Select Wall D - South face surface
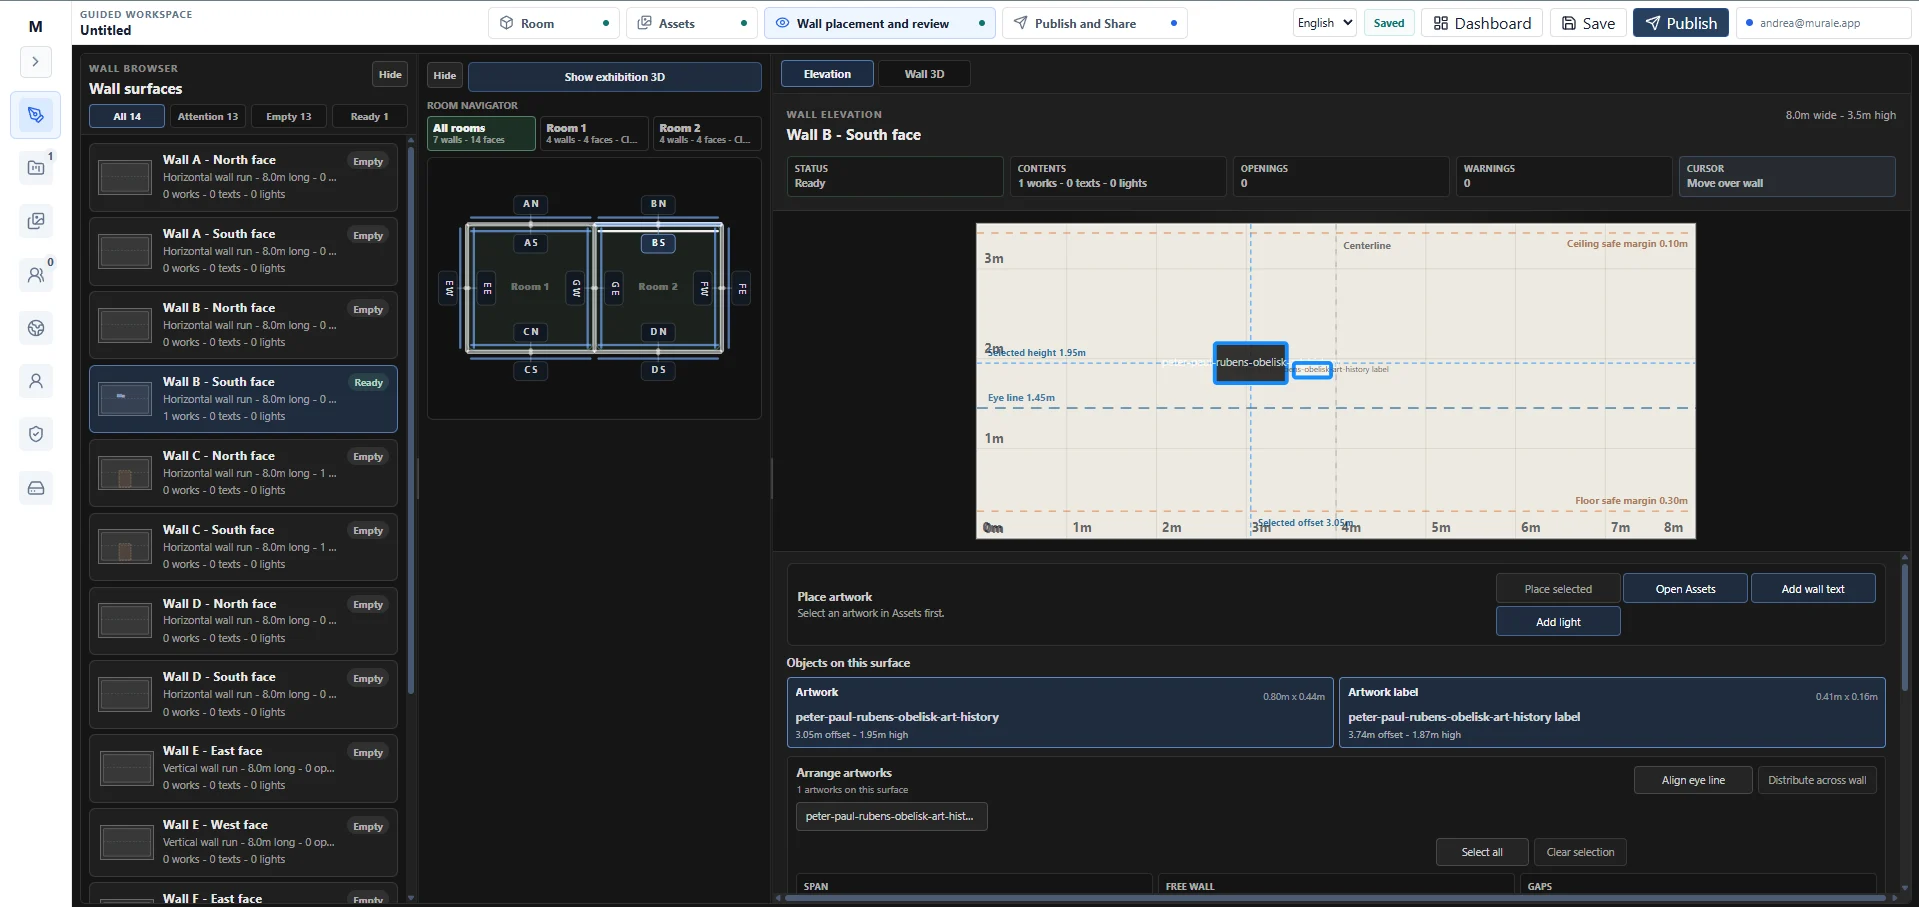1919x907 pixels. (243, 694)
